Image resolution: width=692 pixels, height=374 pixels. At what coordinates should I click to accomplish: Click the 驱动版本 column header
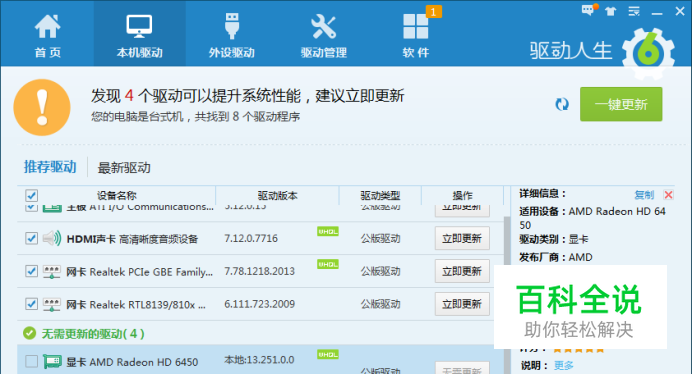click(278, 195)
